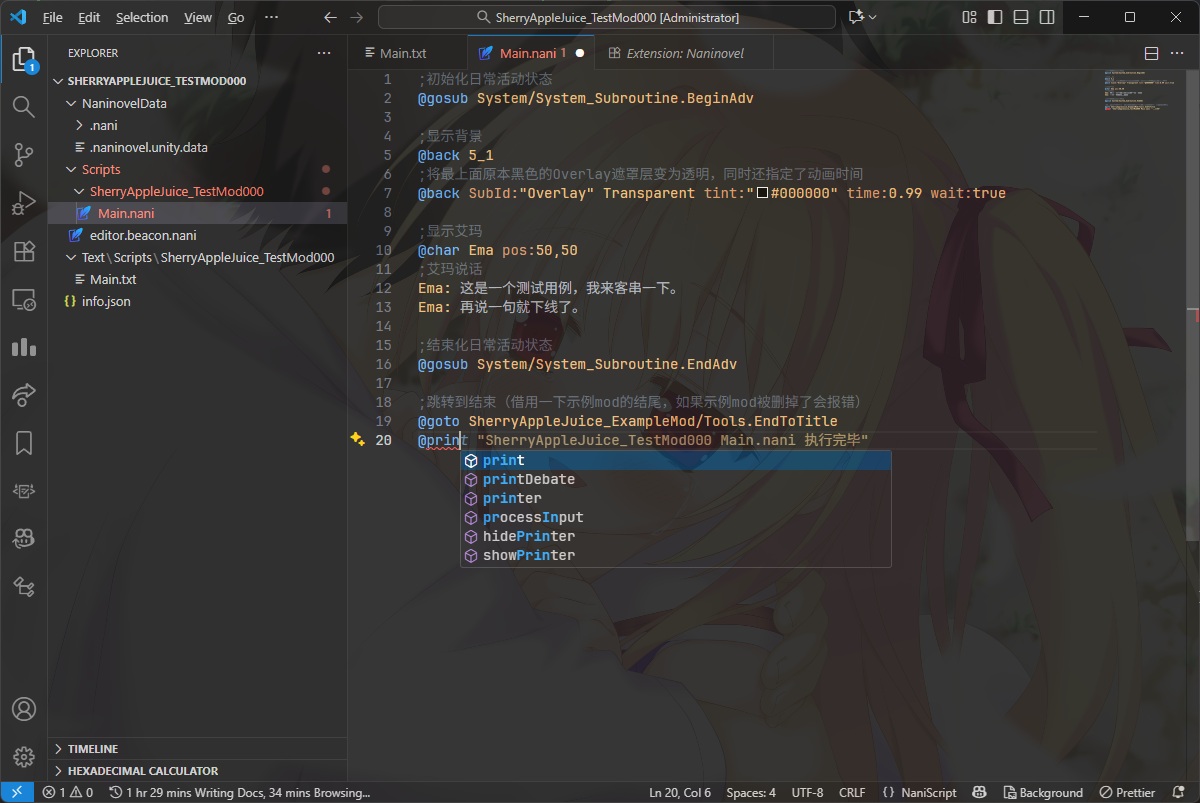Open the View menu
Image resolution: width=1200 pixels, height=803 pixels.
pos(197,17)
